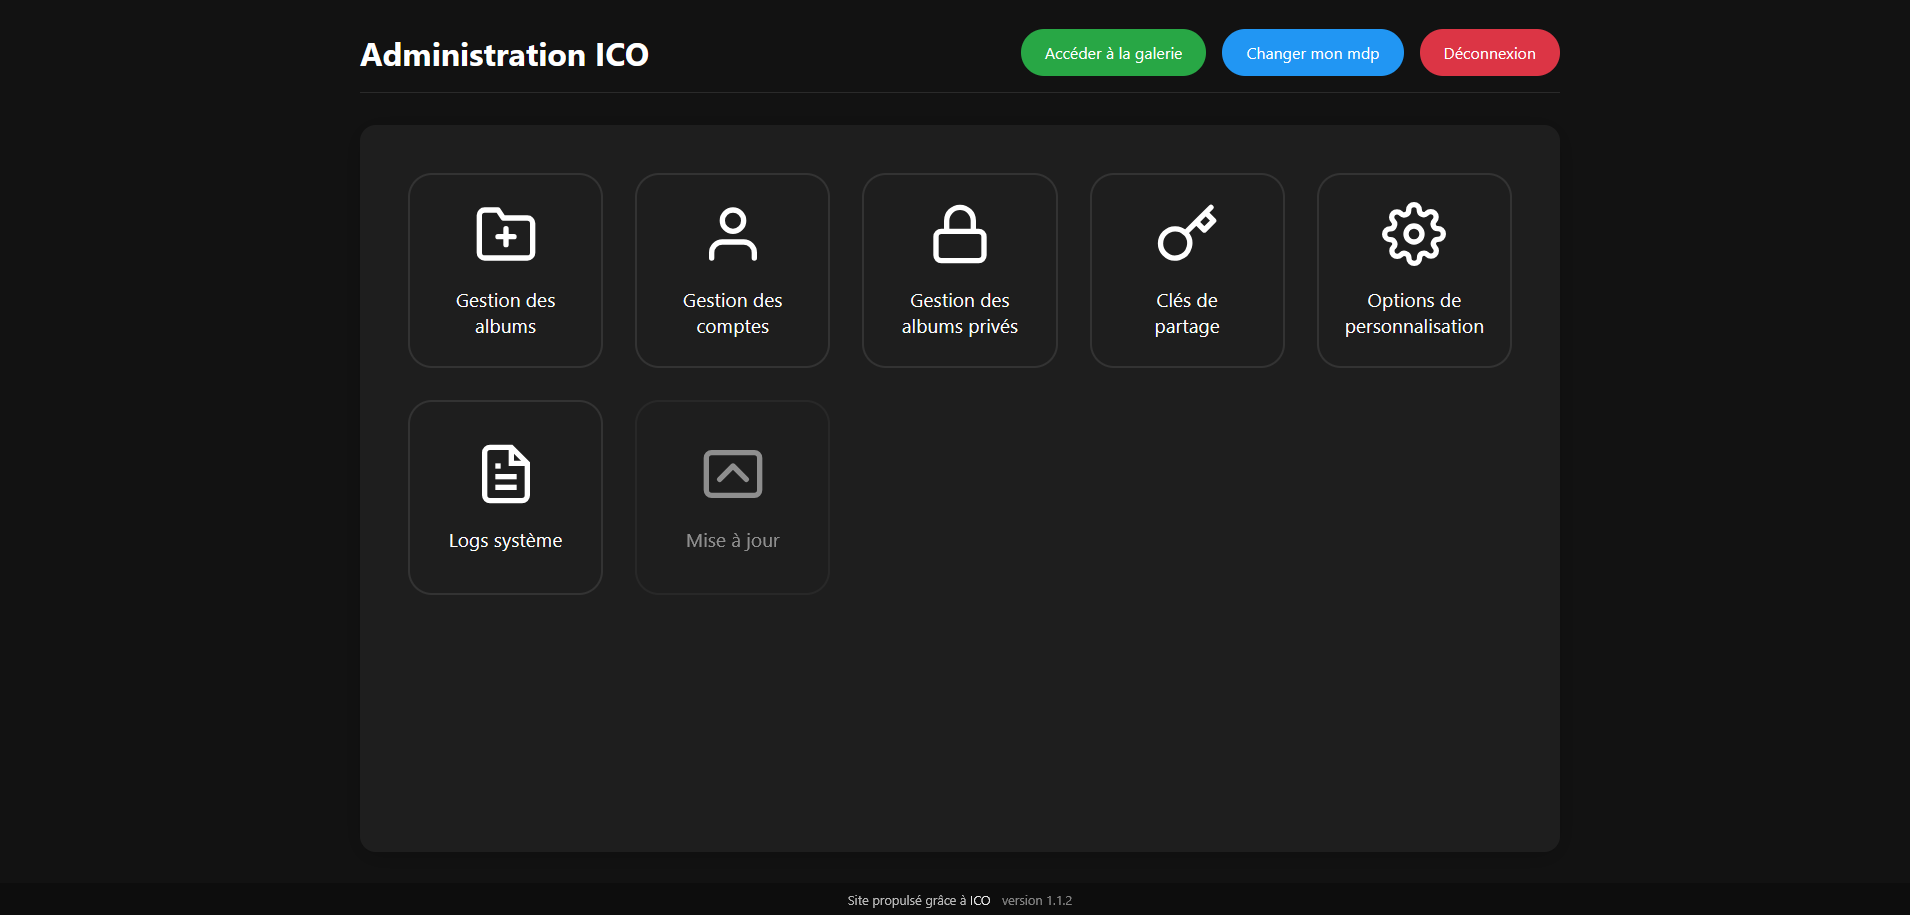Choose the "Options de personnalisation" label
The height and width of the screenshot is (915, 1910).
pyautogui.click(x=1413, y=314)
